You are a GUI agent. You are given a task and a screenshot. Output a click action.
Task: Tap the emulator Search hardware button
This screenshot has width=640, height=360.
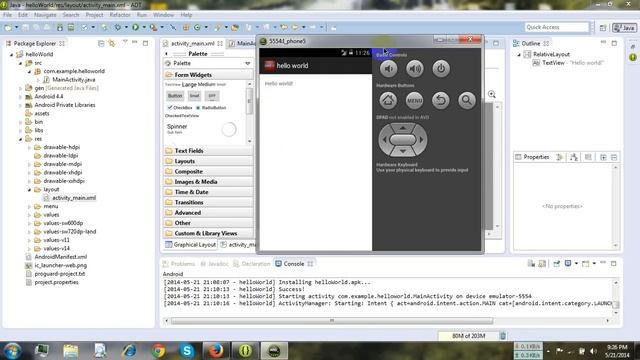467,100
